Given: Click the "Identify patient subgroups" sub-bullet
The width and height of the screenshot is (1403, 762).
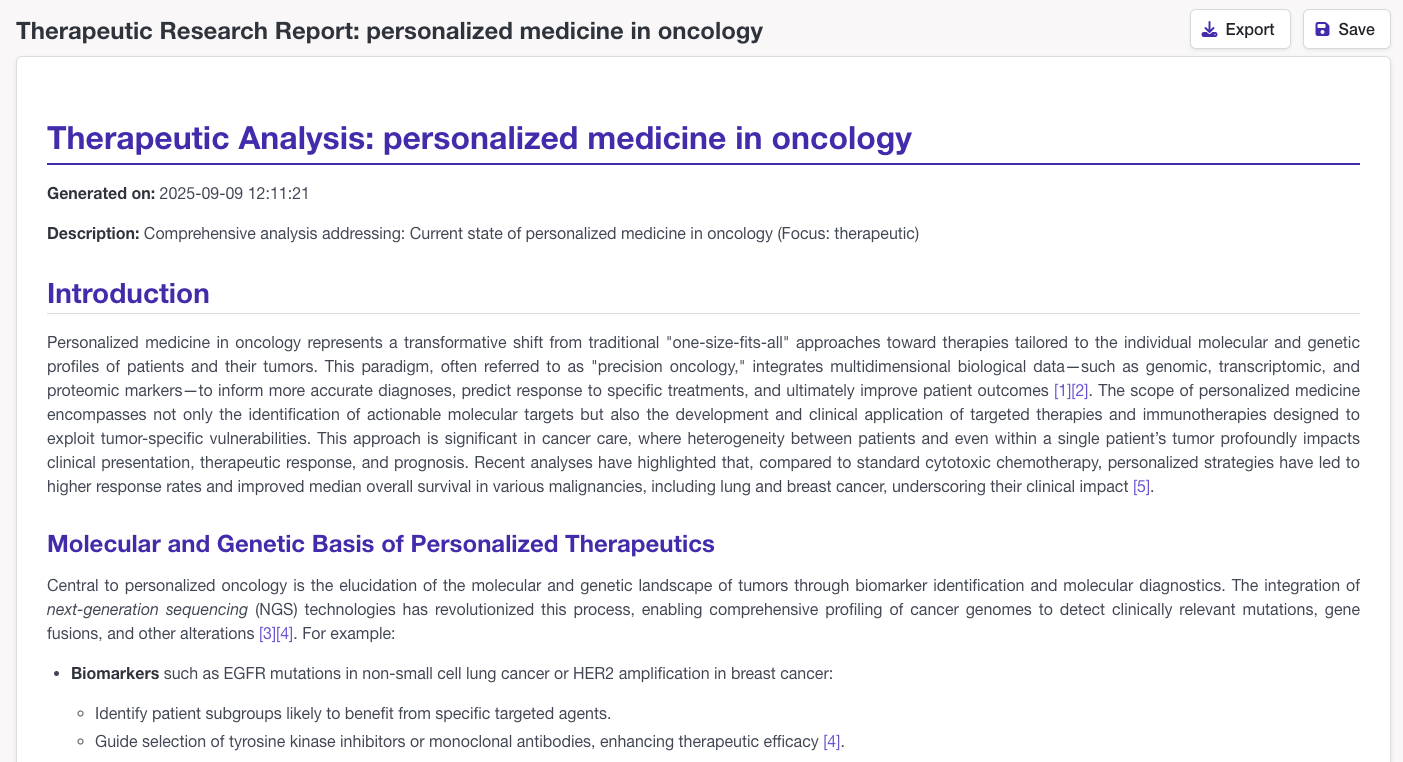Looking at the screenshot, I should click(x=352, y=713).
